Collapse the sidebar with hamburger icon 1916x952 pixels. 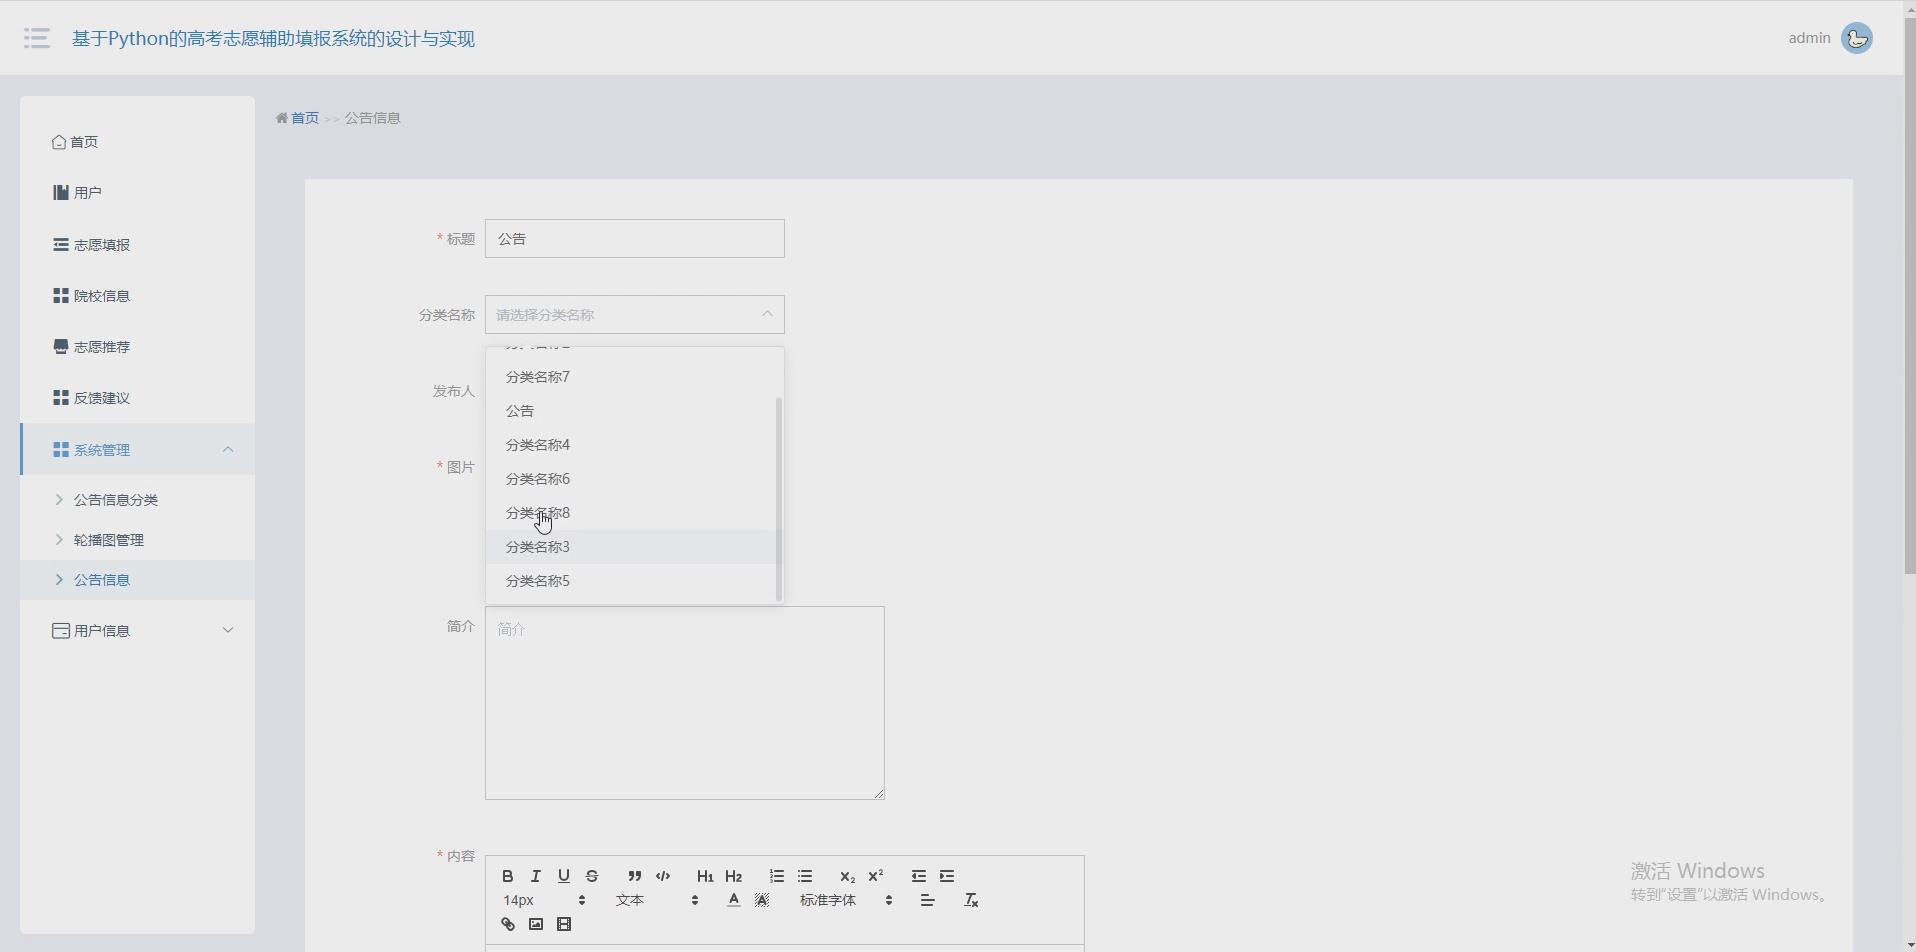[37, 38]
